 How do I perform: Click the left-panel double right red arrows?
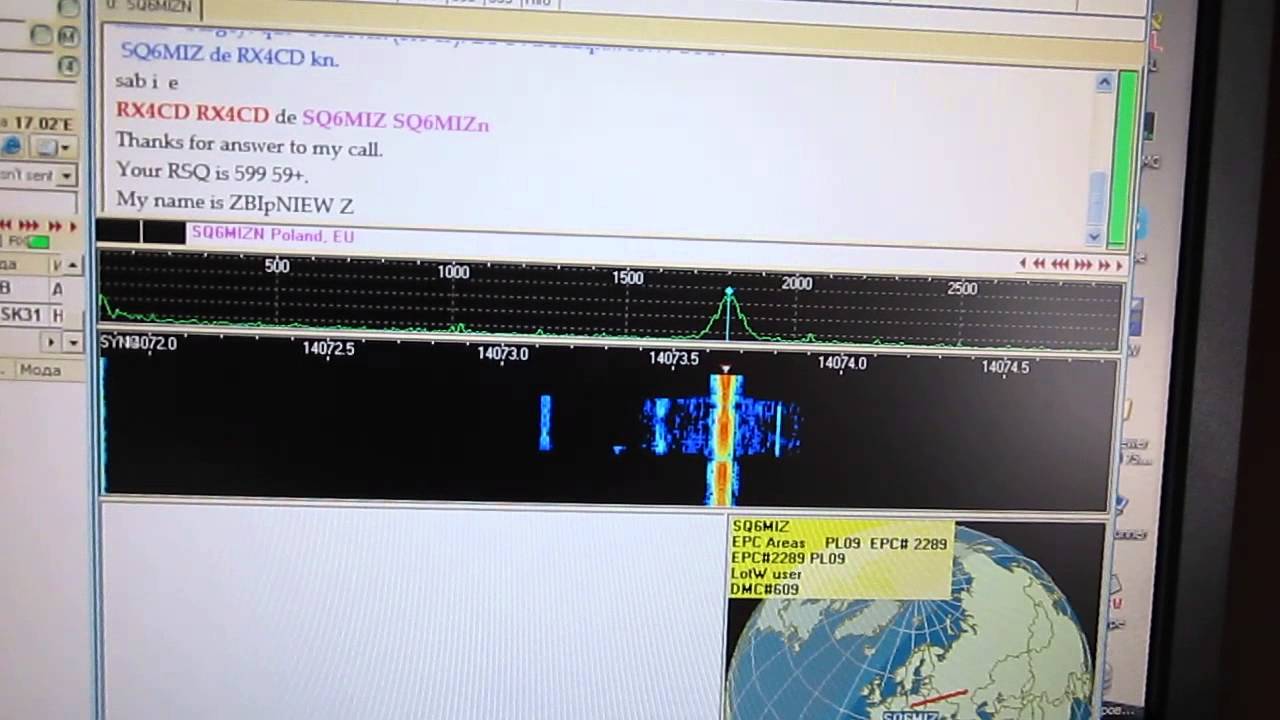56,226
